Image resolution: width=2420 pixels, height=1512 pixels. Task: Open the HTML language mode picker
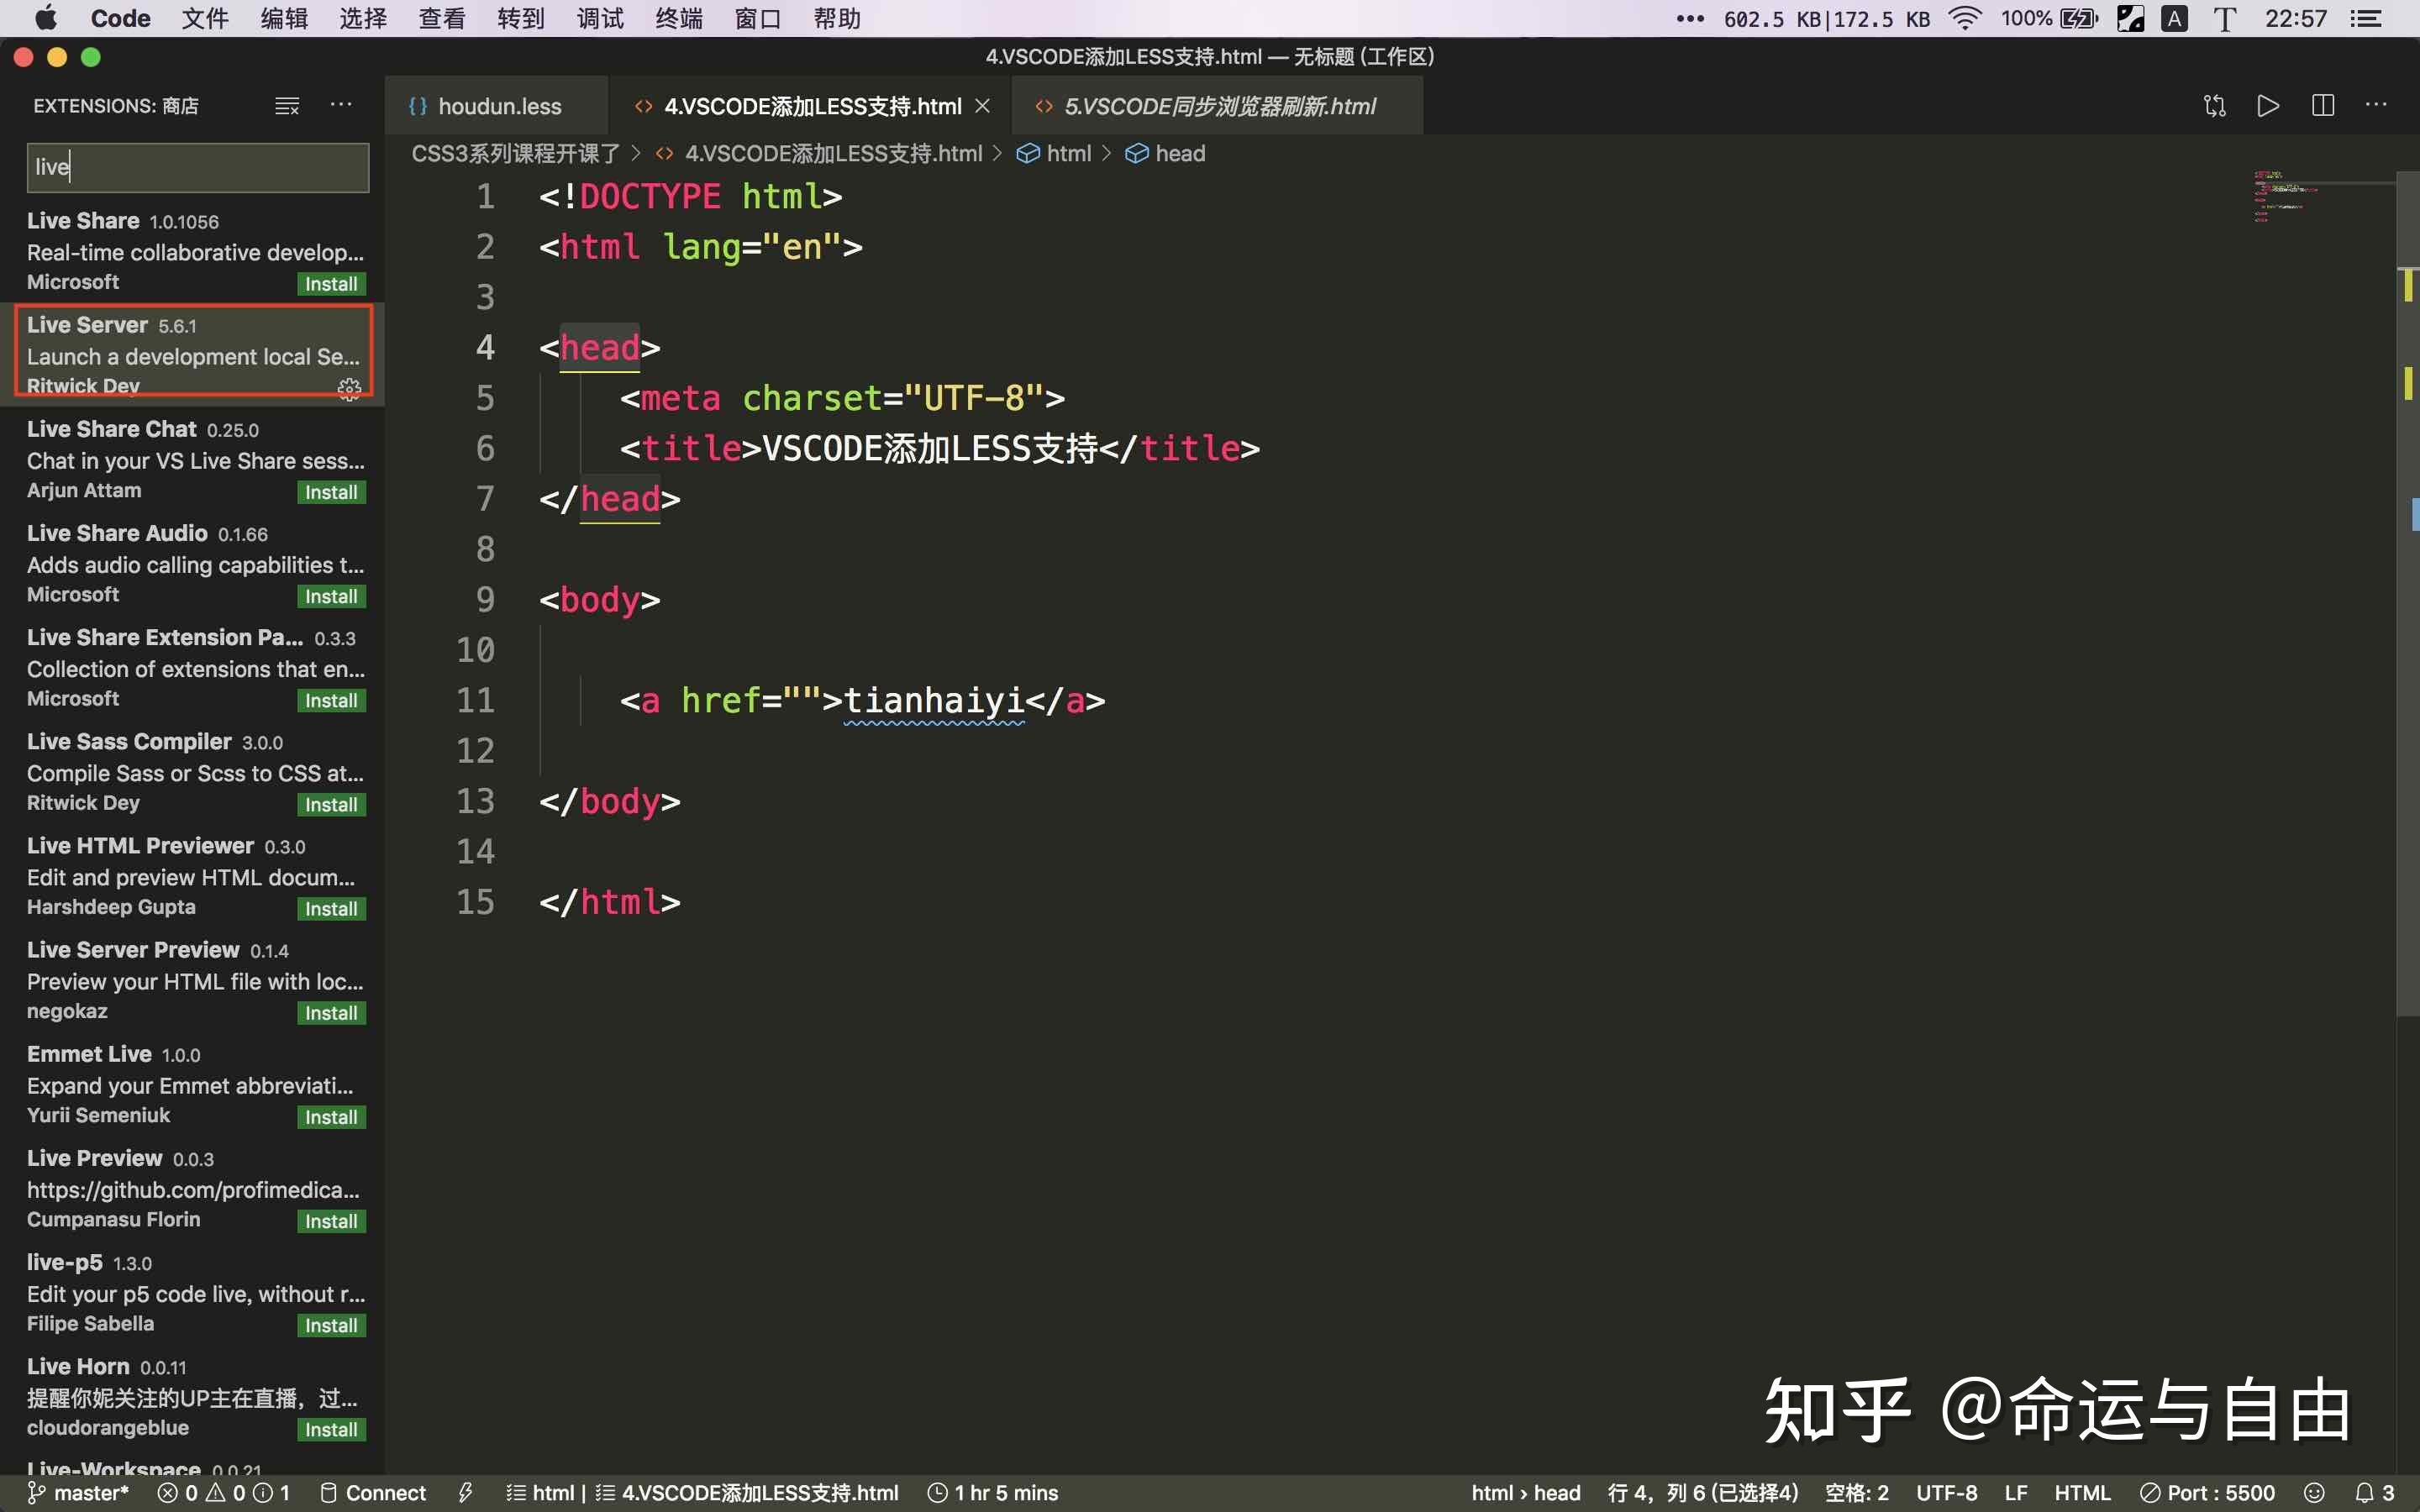[2085, 1492]
